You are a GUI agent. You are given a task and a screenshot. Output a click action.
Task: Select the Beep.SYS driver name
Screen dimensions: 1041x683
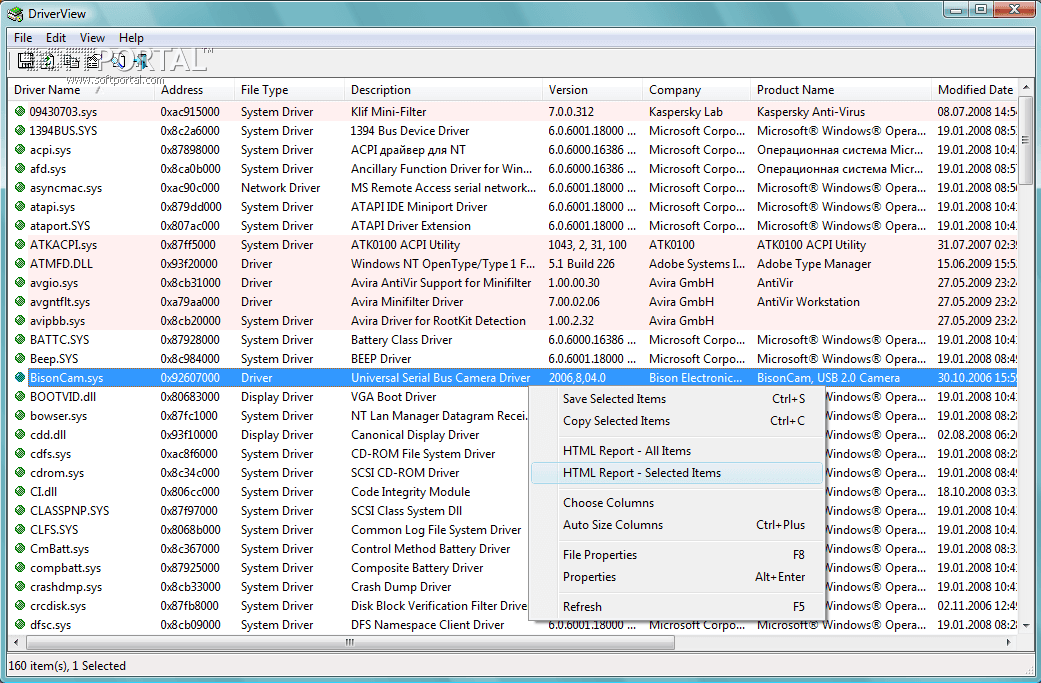click(54, 359)
